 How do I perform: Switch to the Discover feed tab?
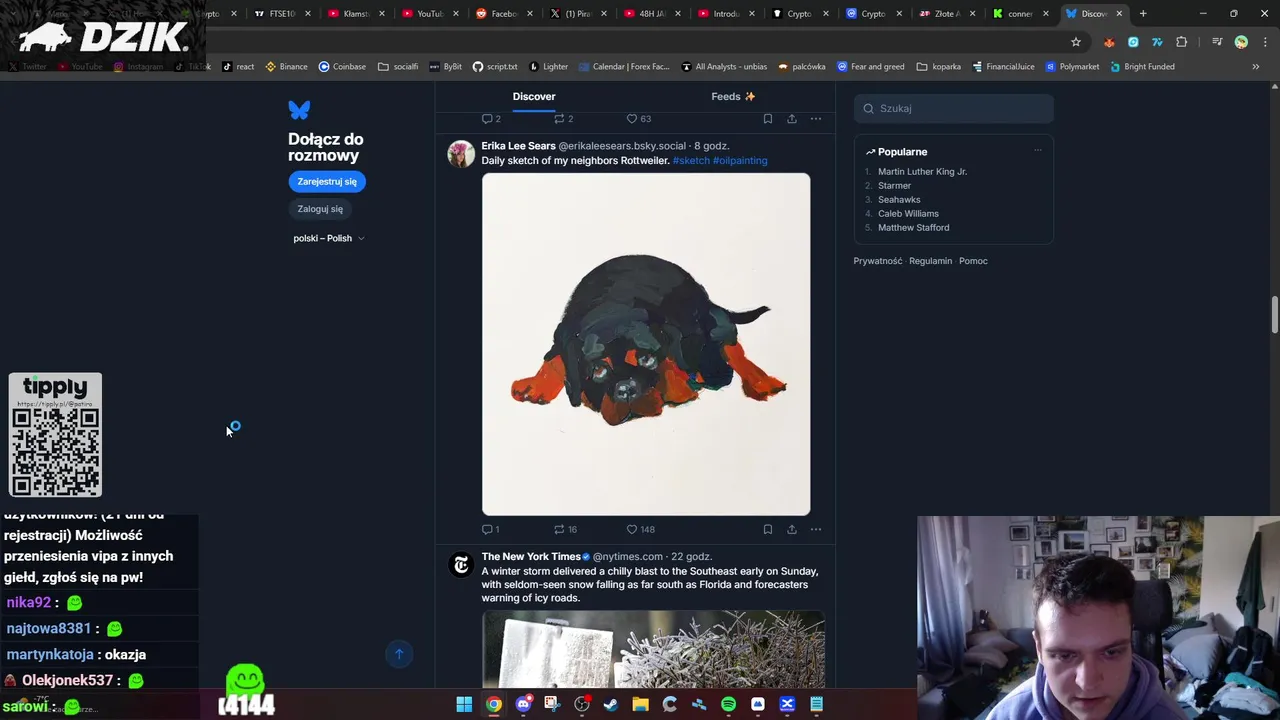(534, 96)
